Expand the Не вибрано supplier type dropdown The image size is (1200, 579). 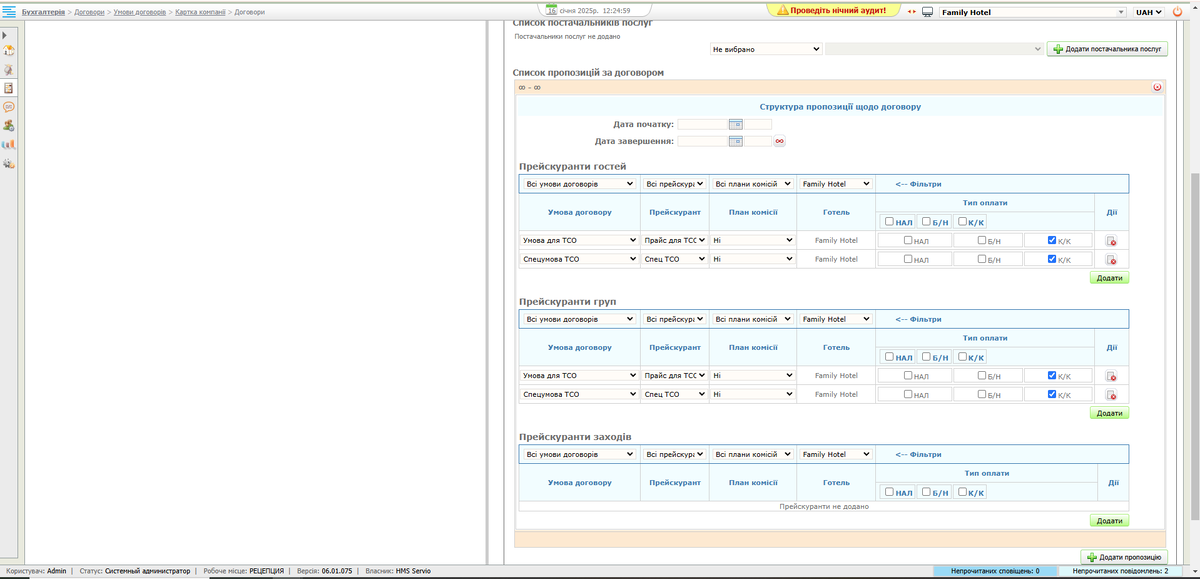[765, 48]
